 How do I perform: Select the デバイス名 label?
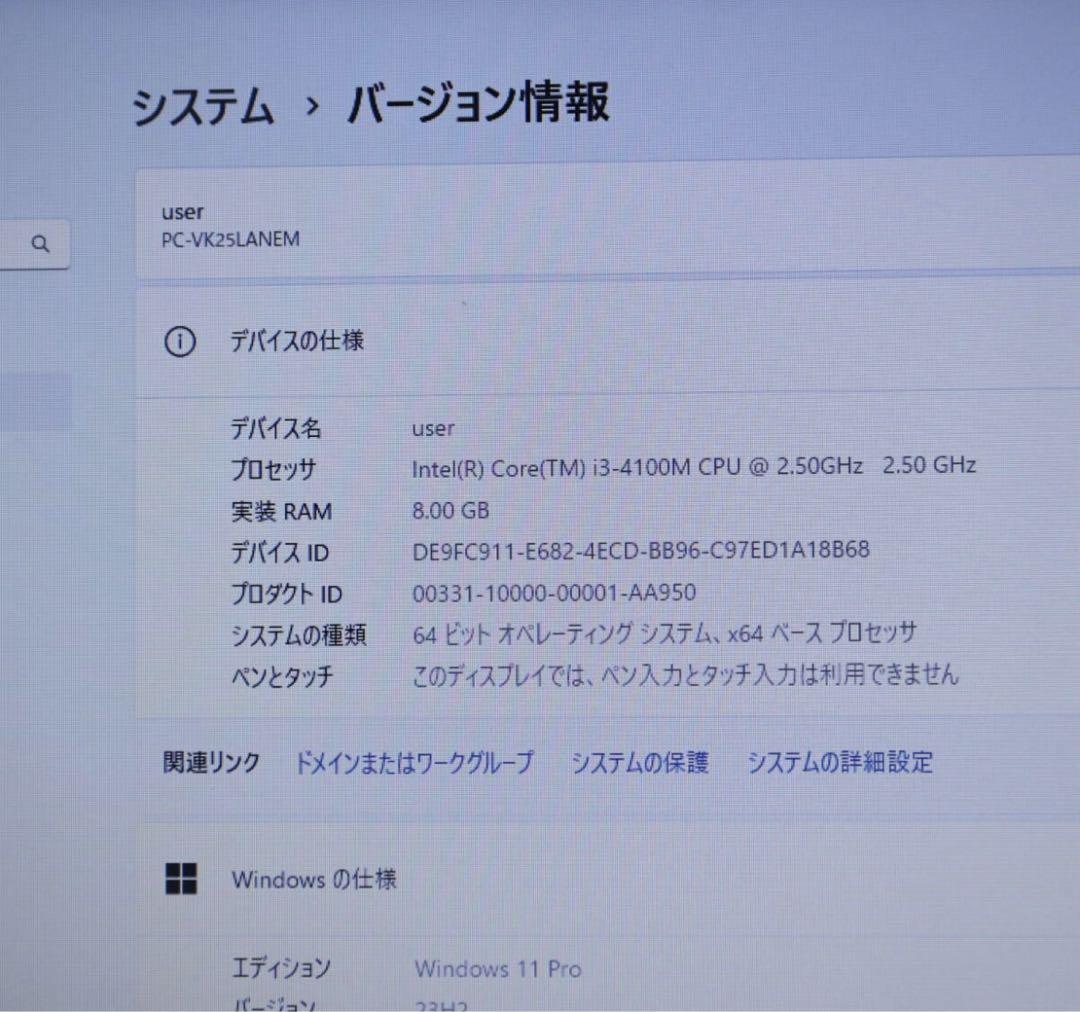276,428
